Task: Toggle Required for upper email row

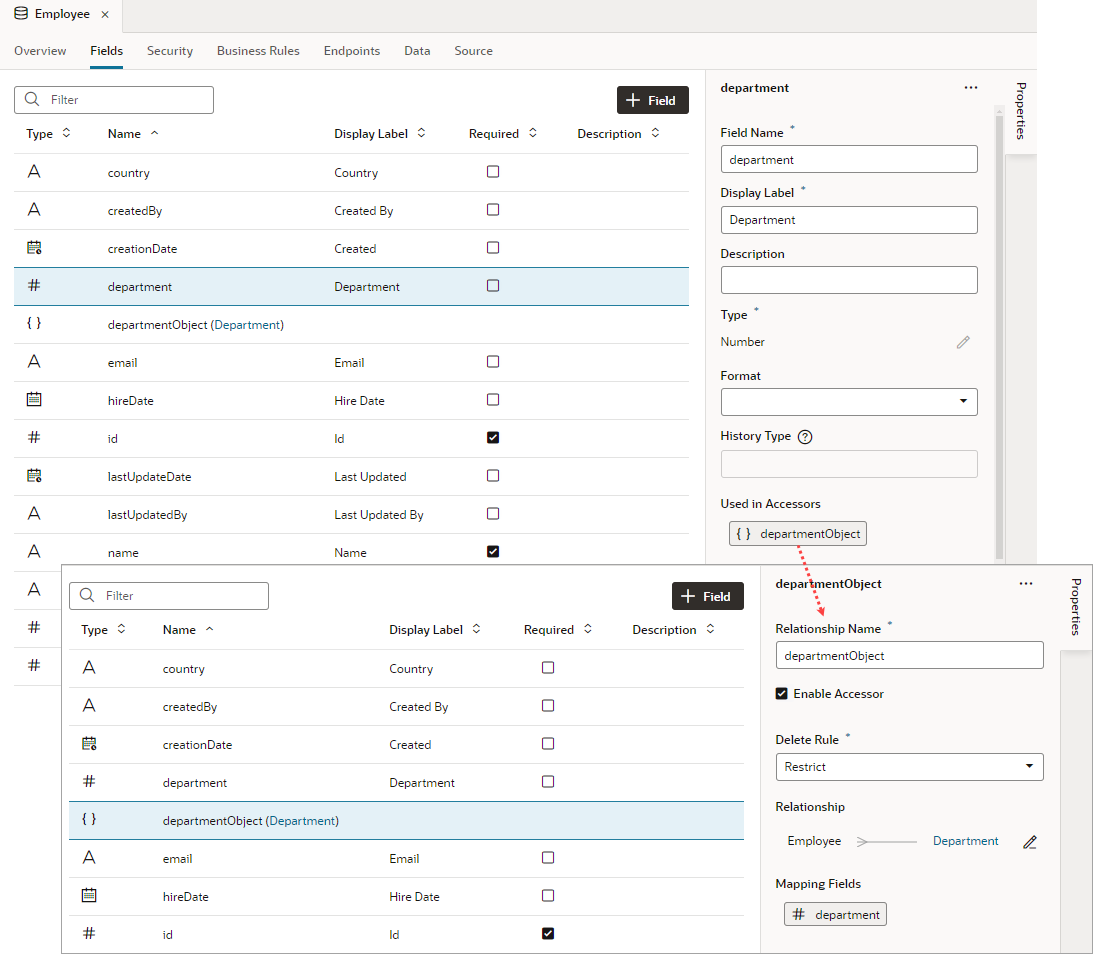Action: tap(493, 362)
